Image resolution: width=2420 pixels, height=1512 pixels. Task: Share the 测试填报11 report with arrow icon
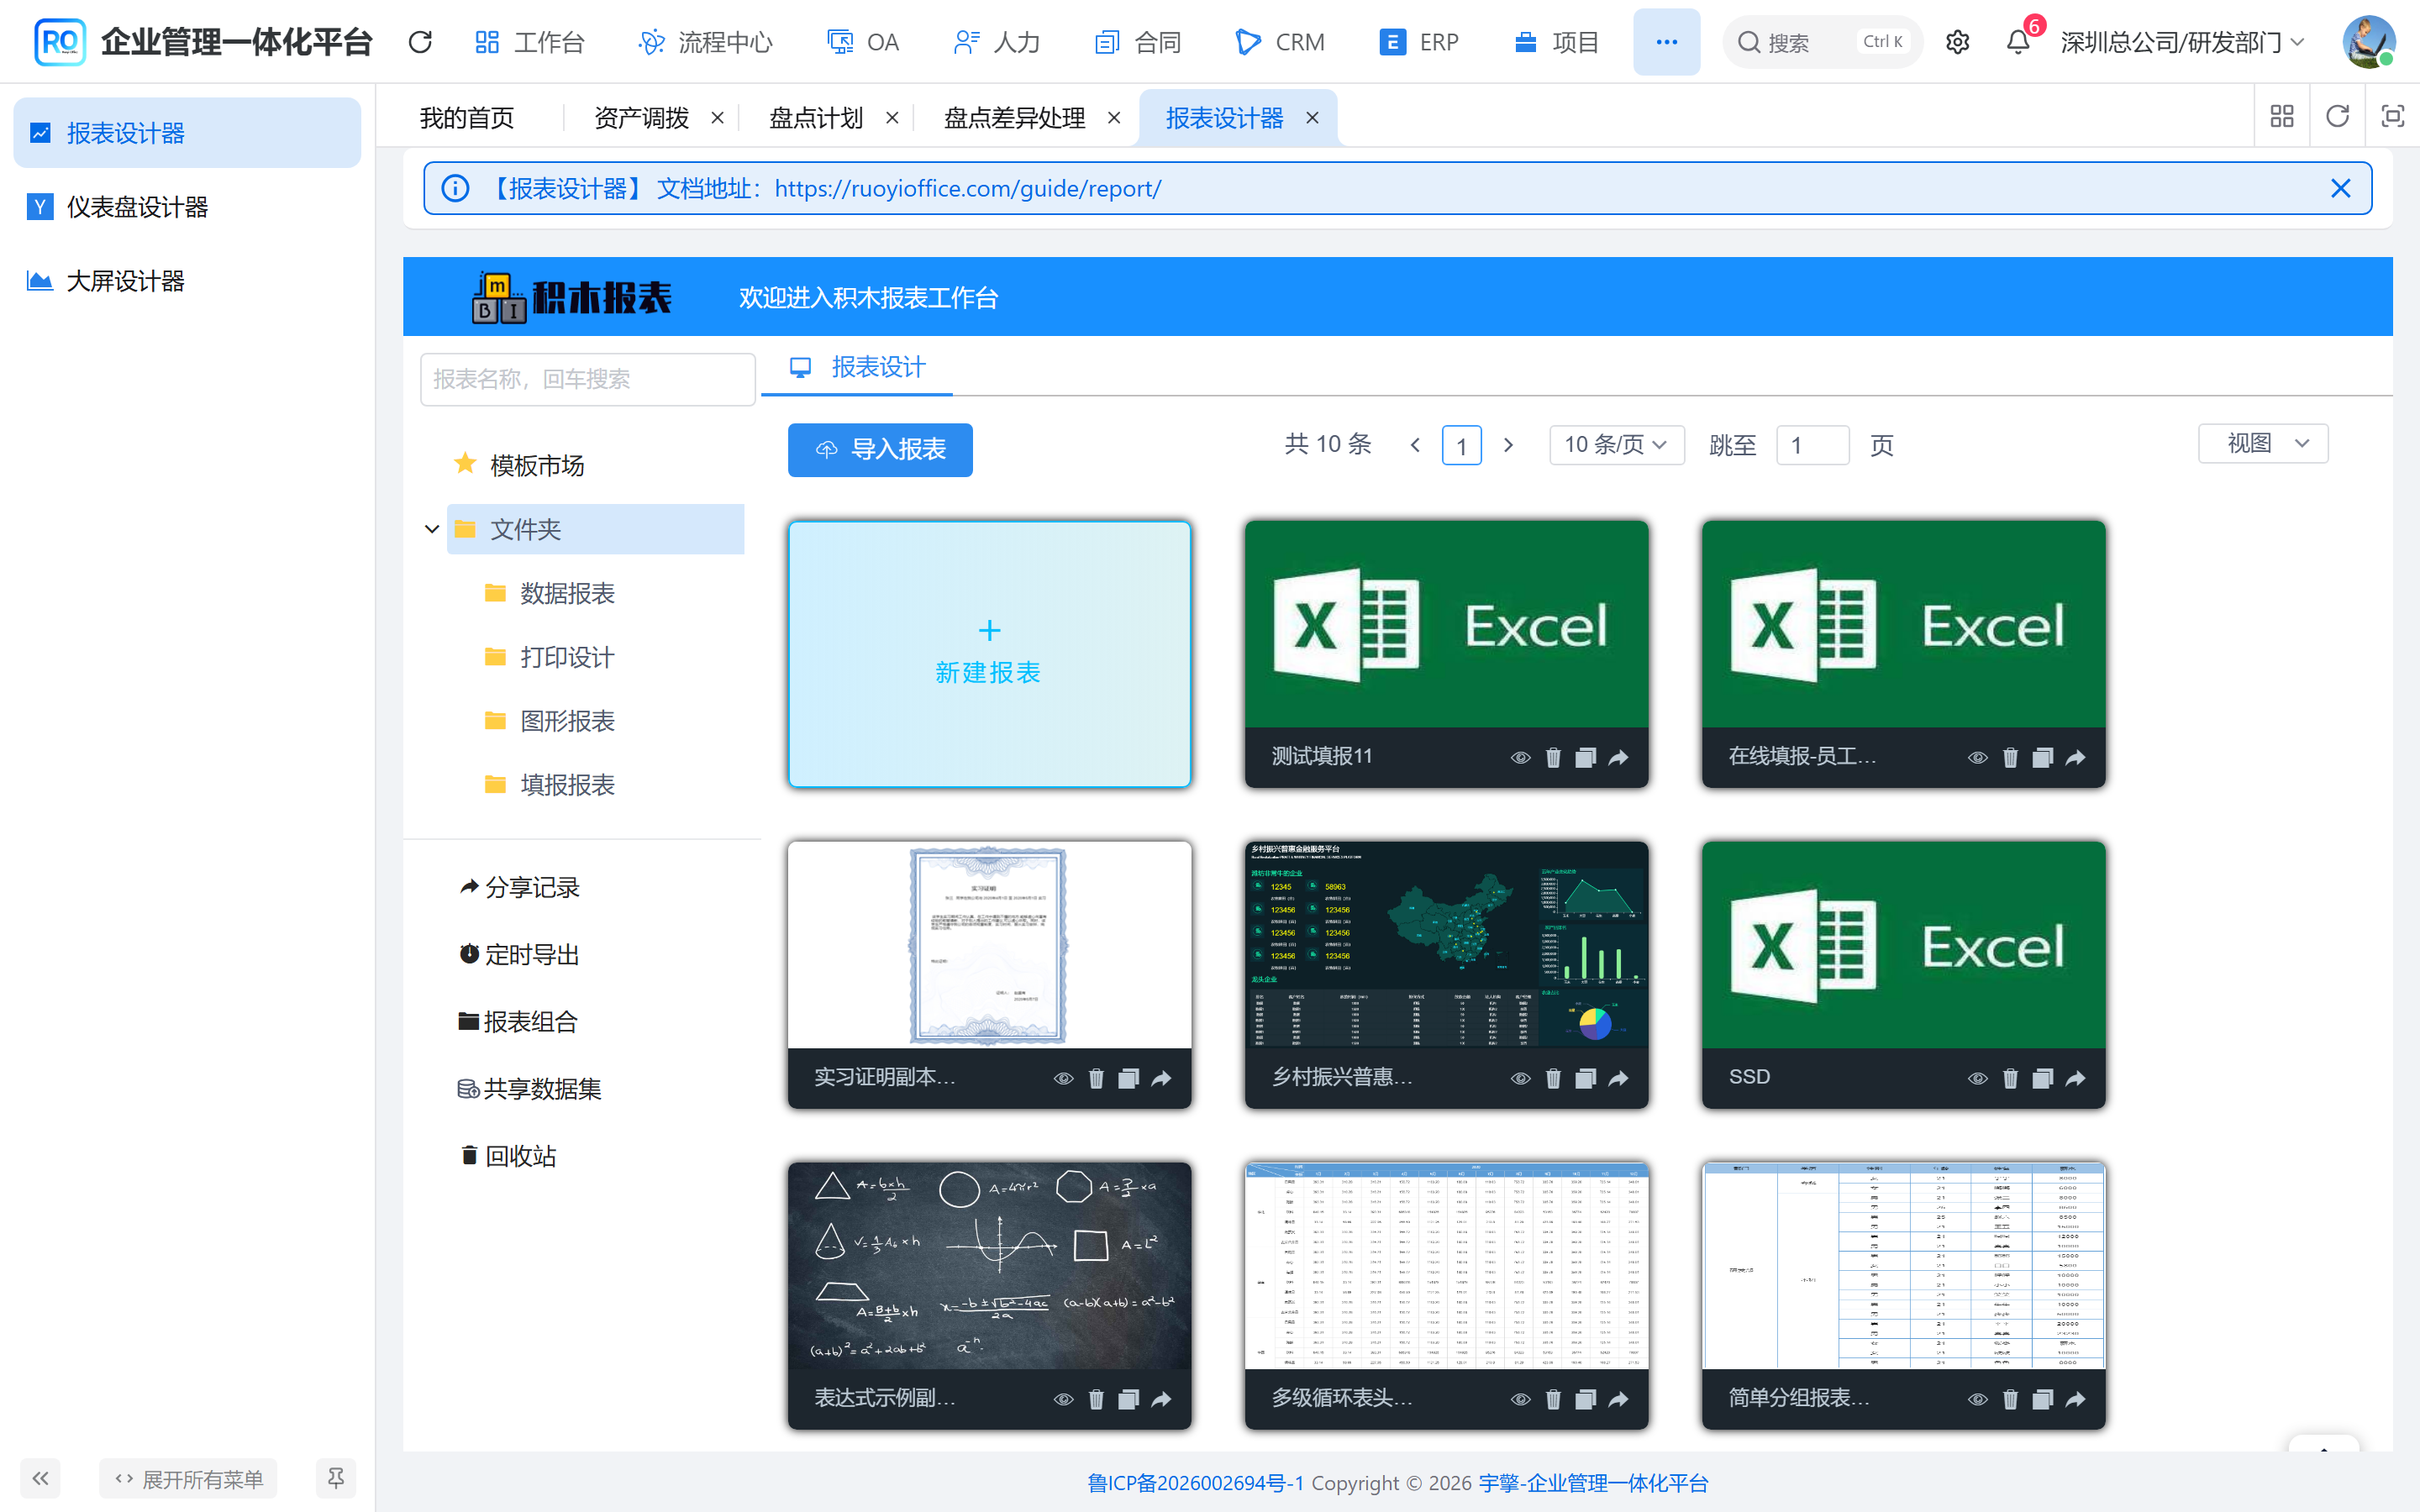click(x=1618, y=757)
